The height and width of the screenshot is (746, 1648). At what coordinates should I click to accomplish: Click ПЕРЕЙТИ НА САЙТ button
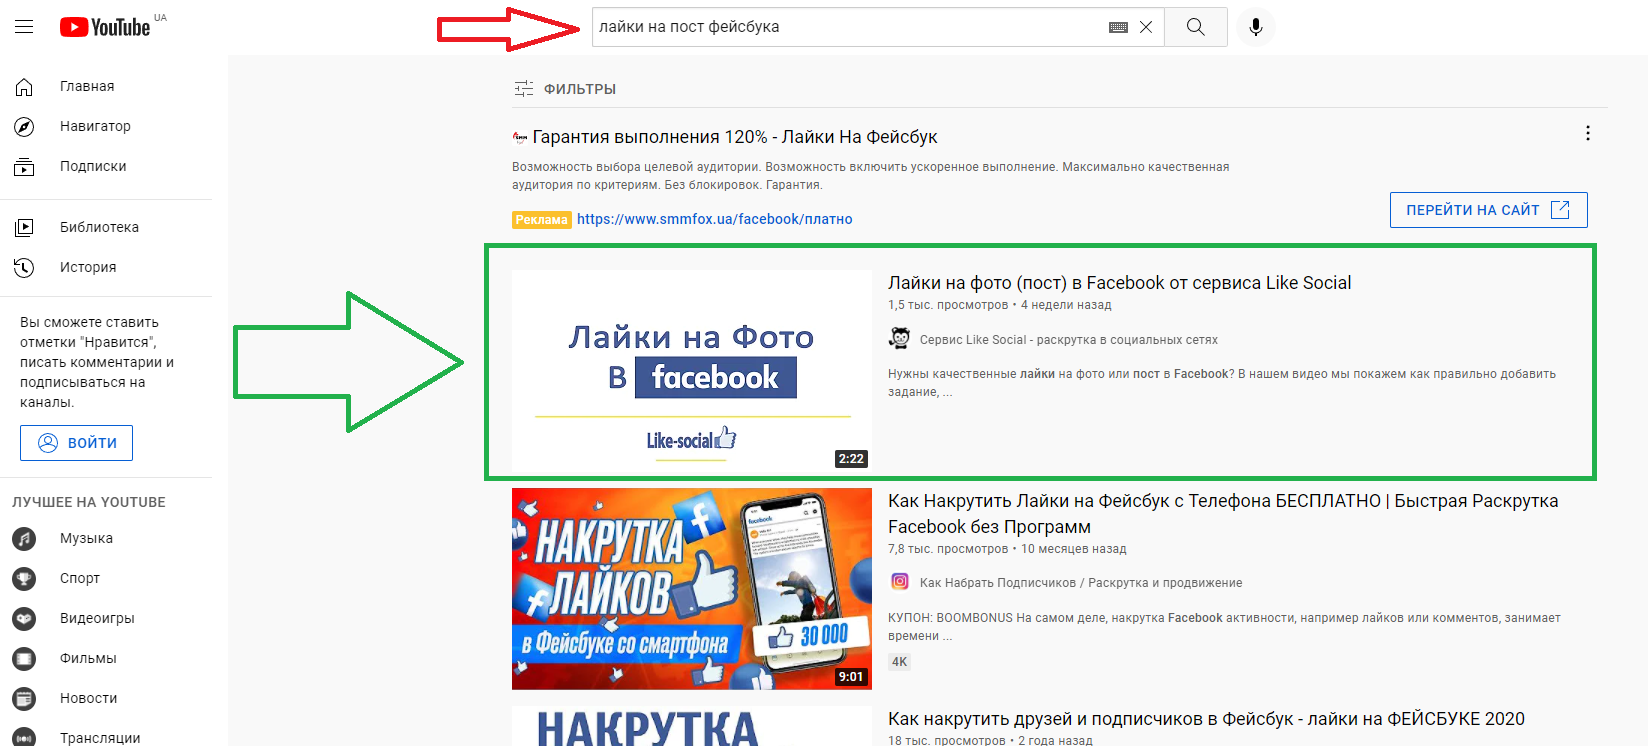(x=1488, y=210)
